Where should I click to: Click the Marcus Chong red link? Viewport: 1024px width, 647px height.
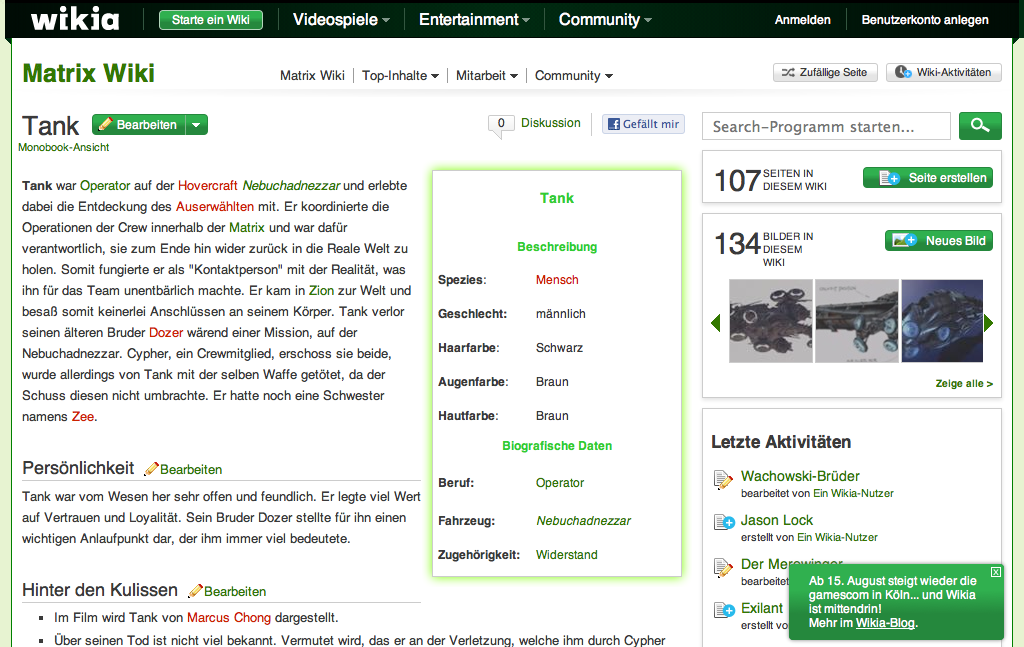pyautogui.click(x=229, y=618)
